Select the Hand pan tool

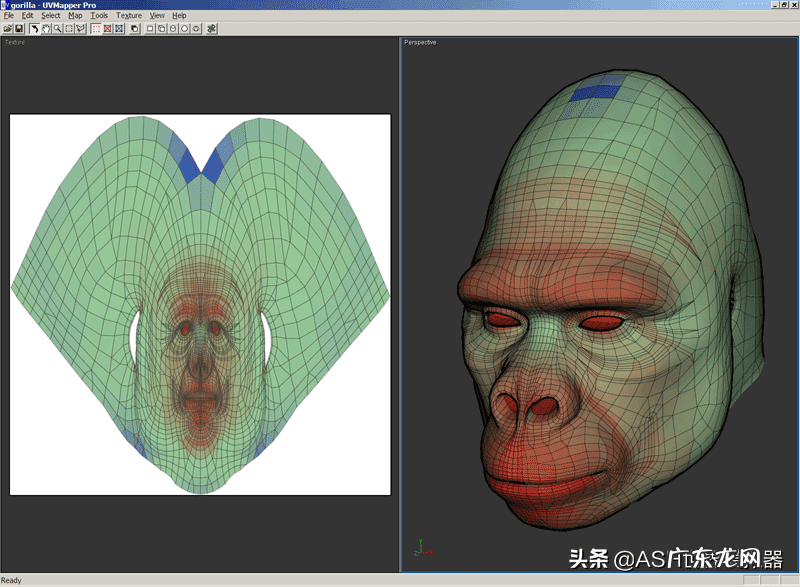(46, 29)
